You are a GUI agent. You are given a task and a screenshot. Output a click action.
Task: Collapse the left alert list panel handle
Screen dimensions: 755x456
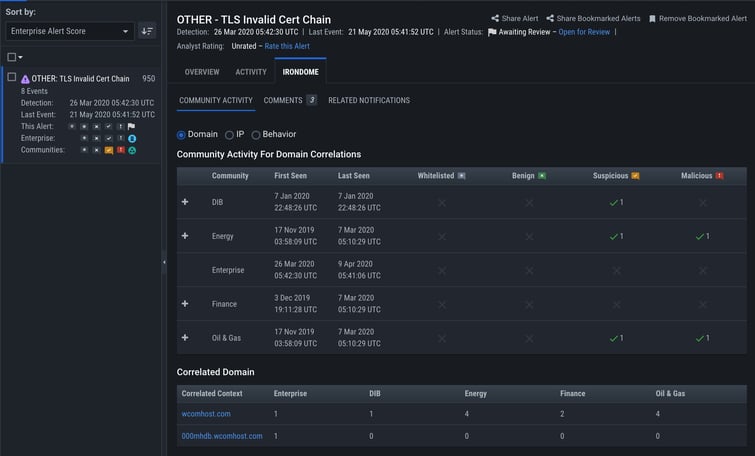(164, 262)
